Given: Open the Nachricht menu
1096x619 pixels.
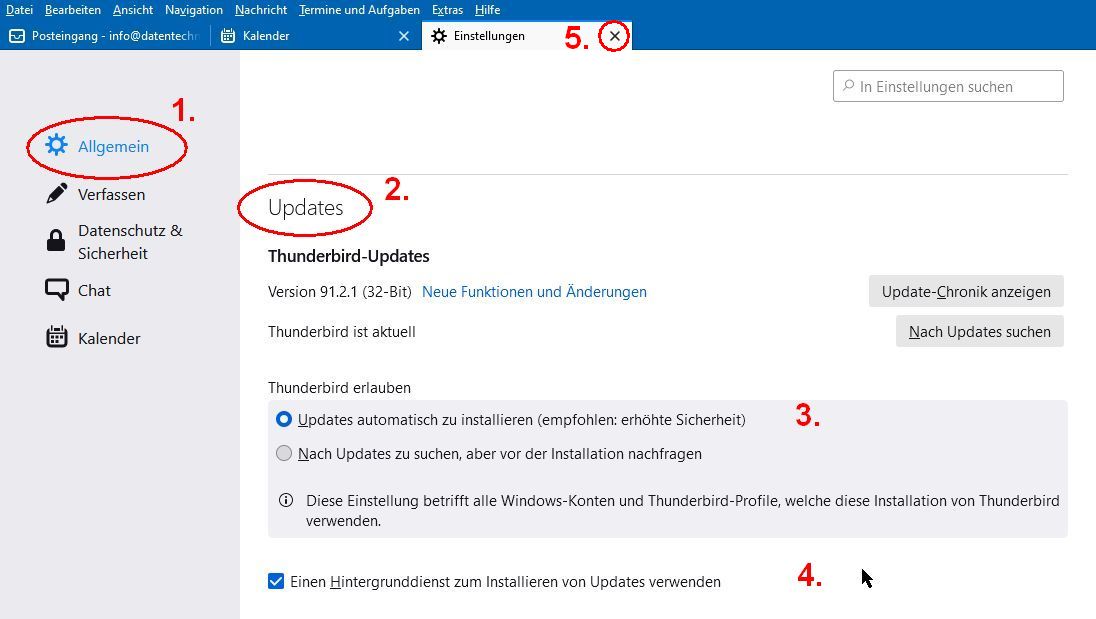Looking at the screenshot, I should (x=261, y=10).
